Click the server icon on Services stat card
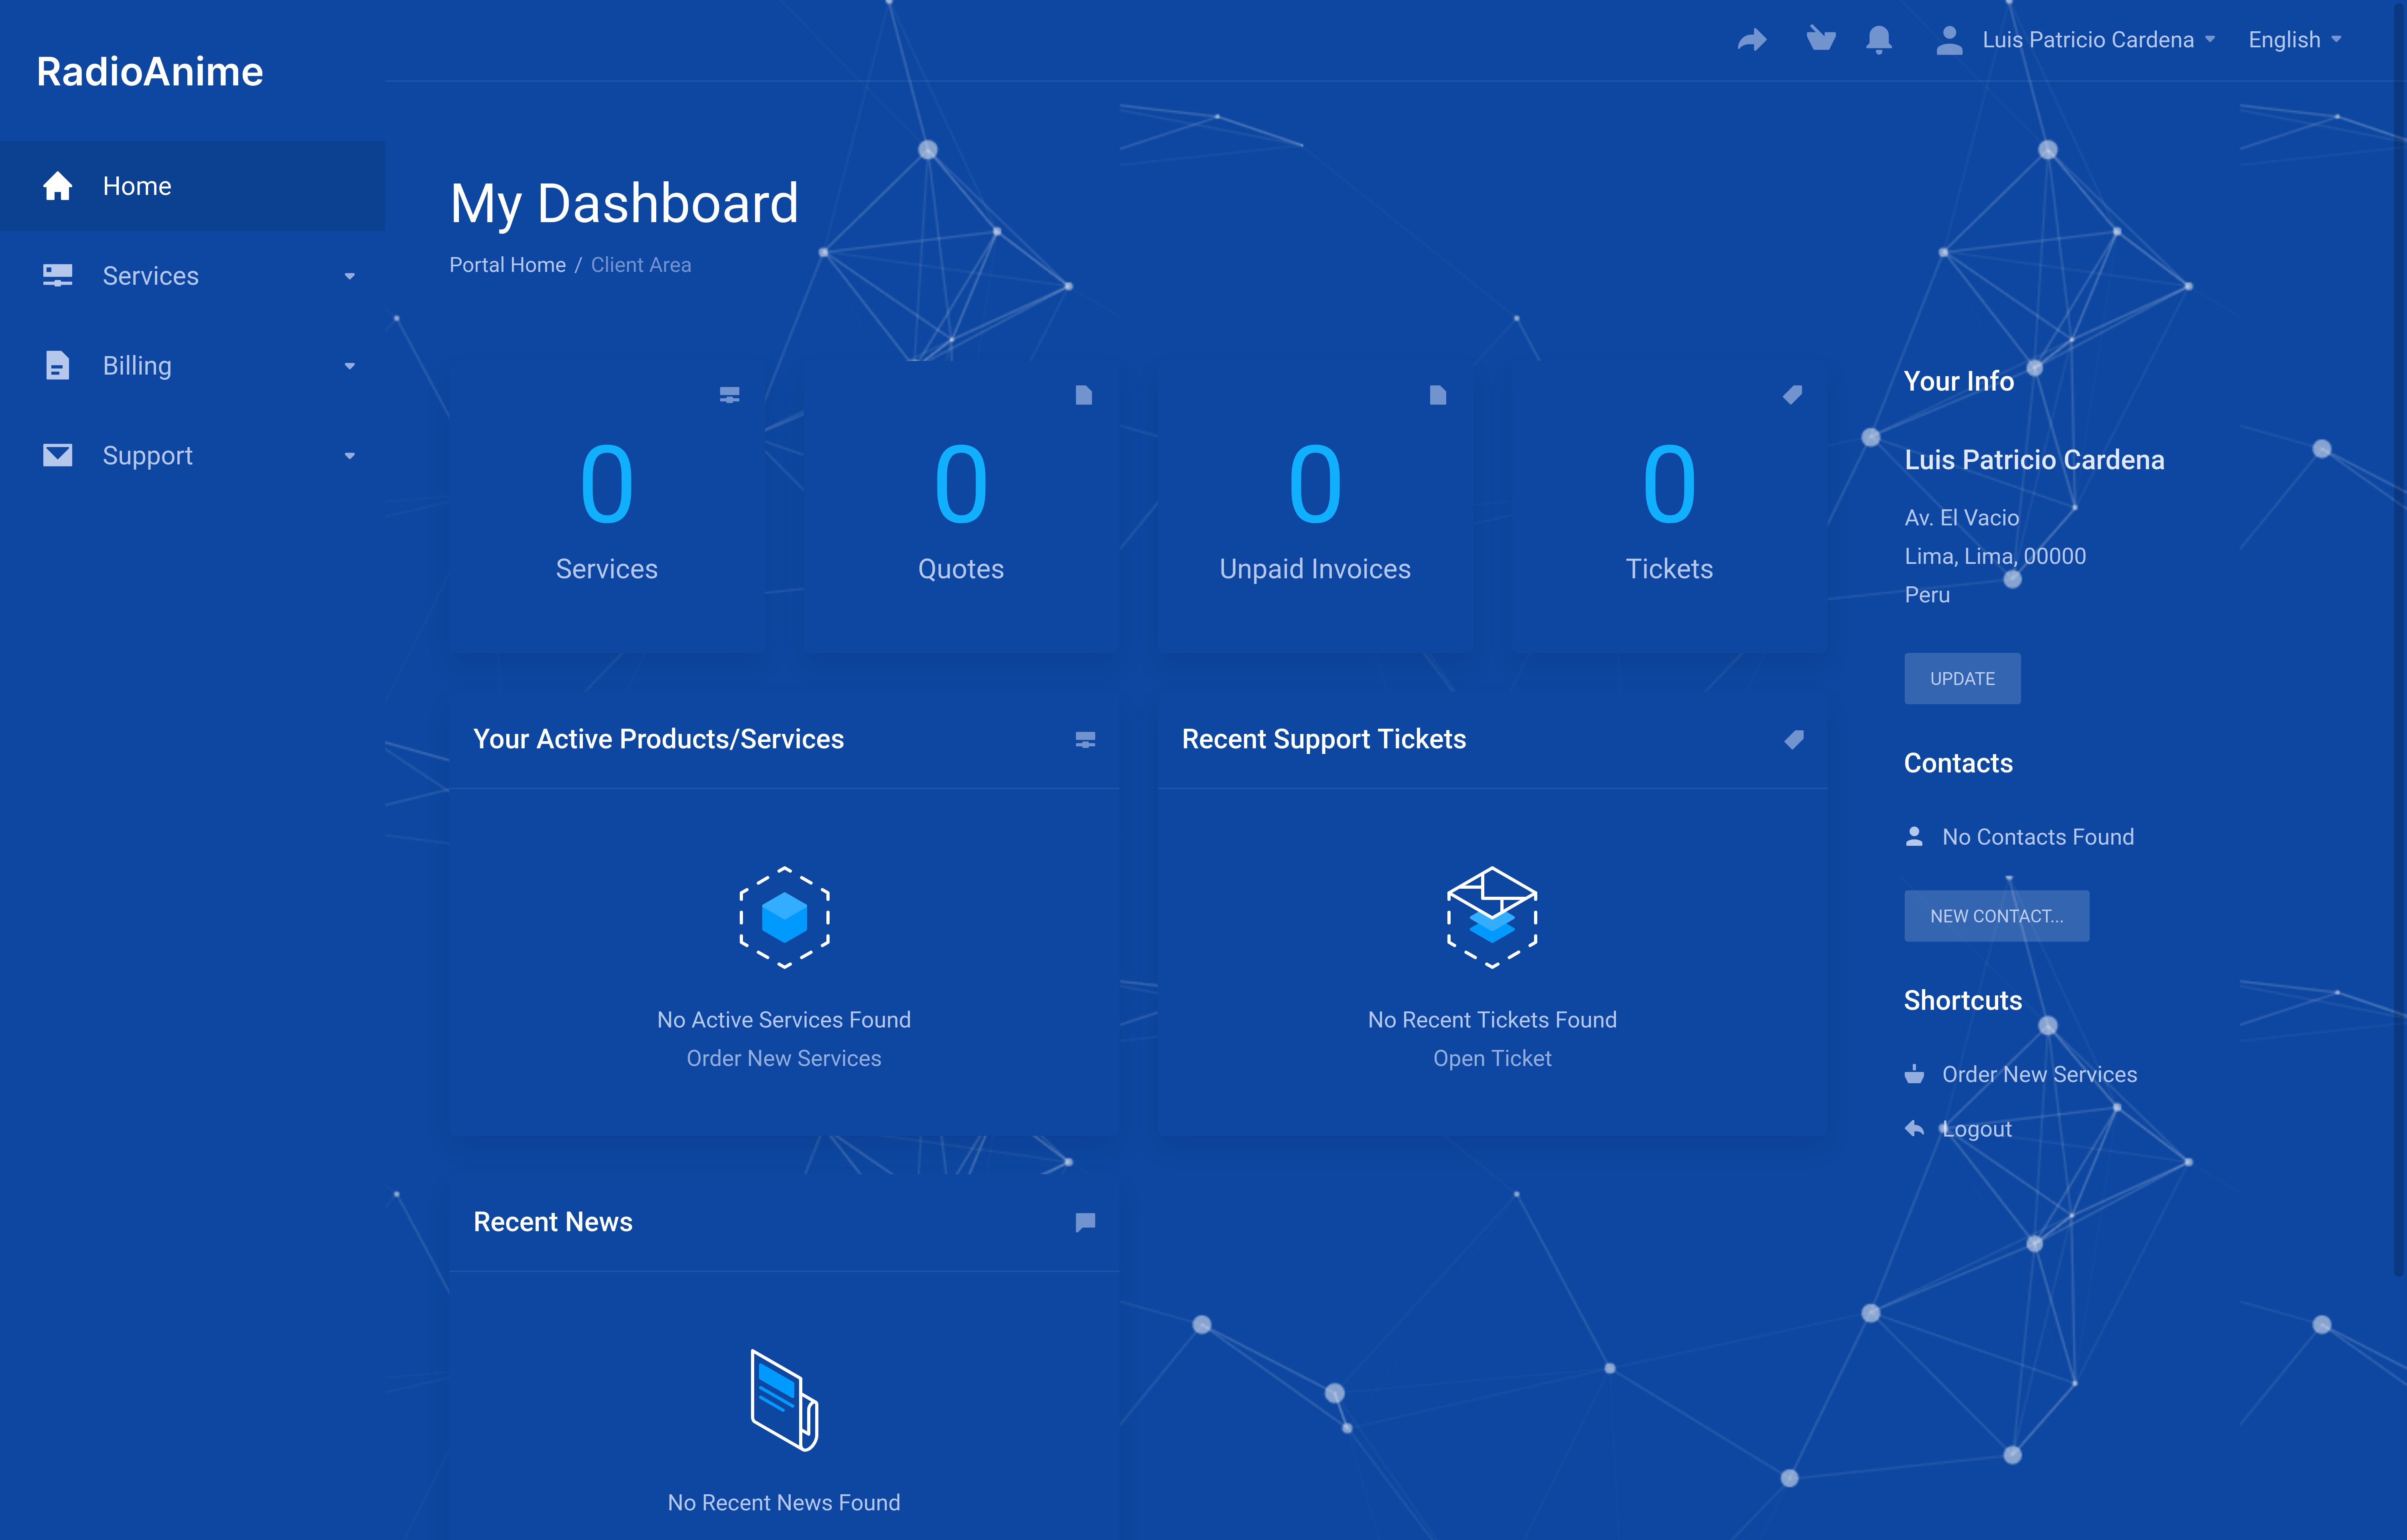 tap(730, 395)
